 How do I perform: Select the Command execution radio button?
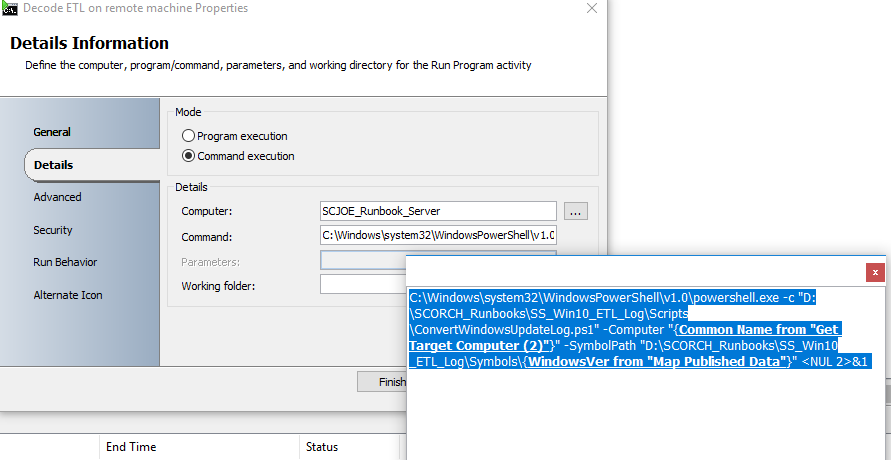tap(188, 156)
